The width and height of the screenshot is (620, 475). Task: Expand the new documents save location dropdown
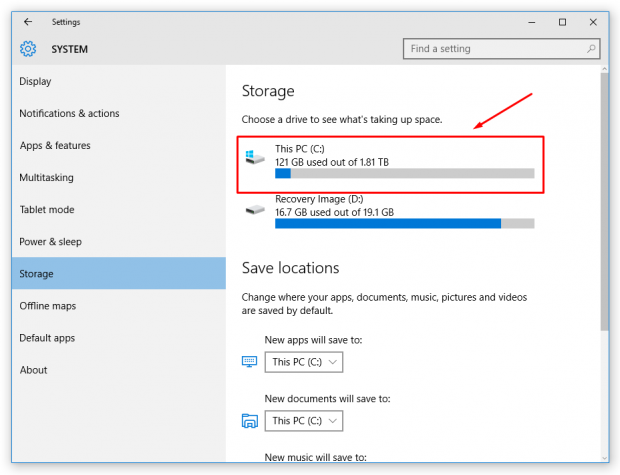[x=304, y=421]
